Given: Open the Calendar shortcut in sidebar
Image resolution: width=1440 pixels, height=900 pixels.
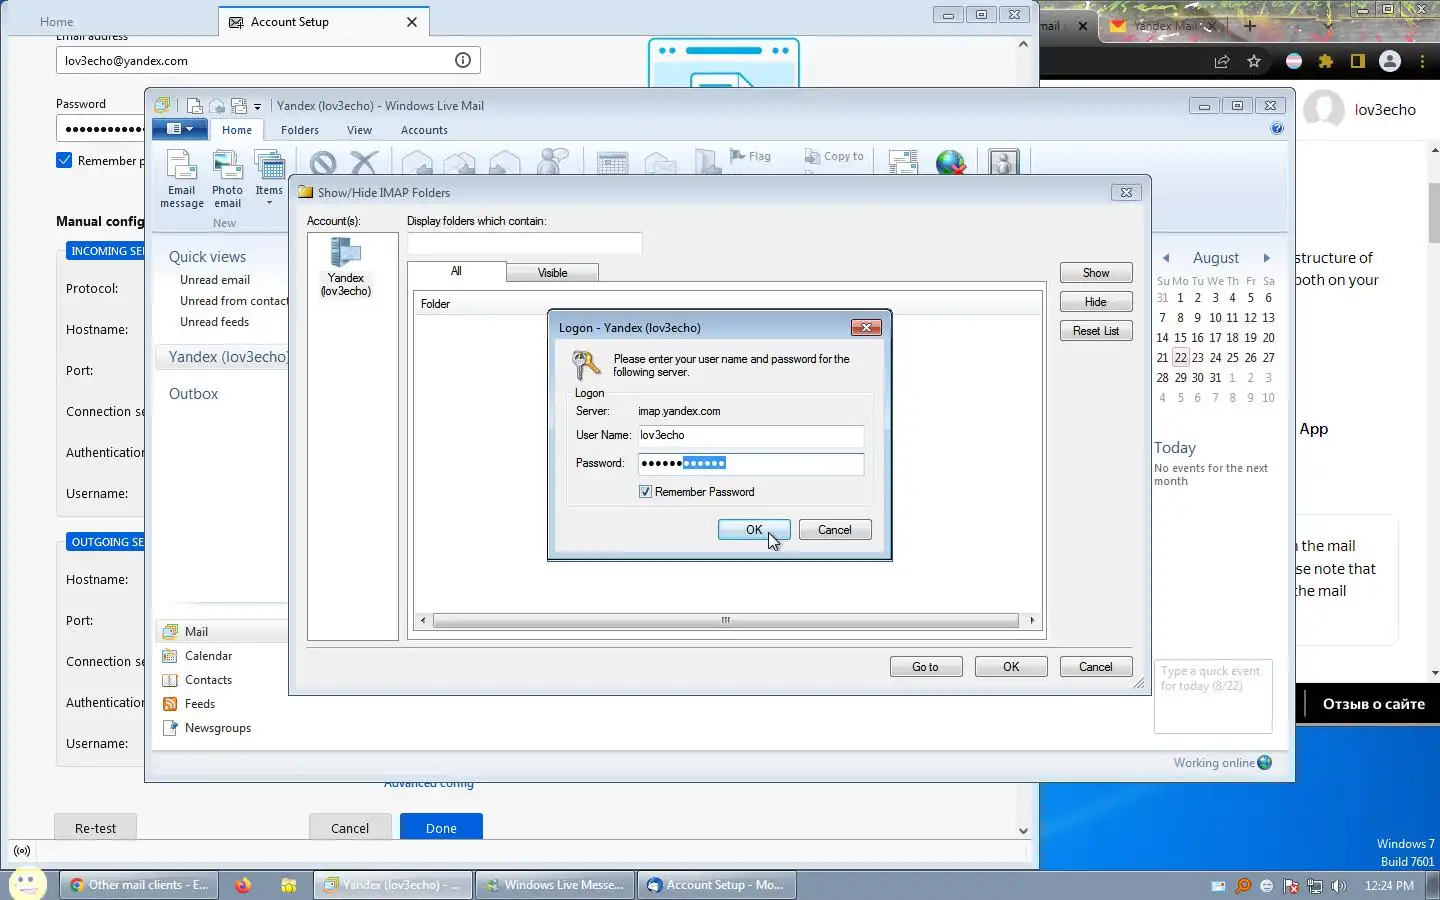Looking at the screenshot, I should pyautogui.click(x=208, y=656).
